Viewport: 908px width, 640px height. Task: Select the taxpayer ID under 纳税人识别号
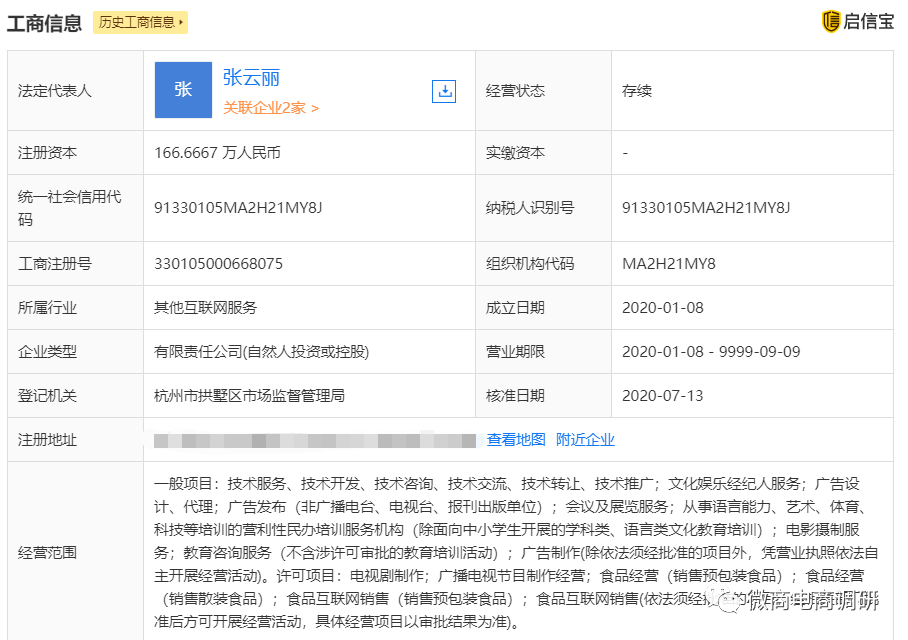pyautogui.click(x=706, y=207)
